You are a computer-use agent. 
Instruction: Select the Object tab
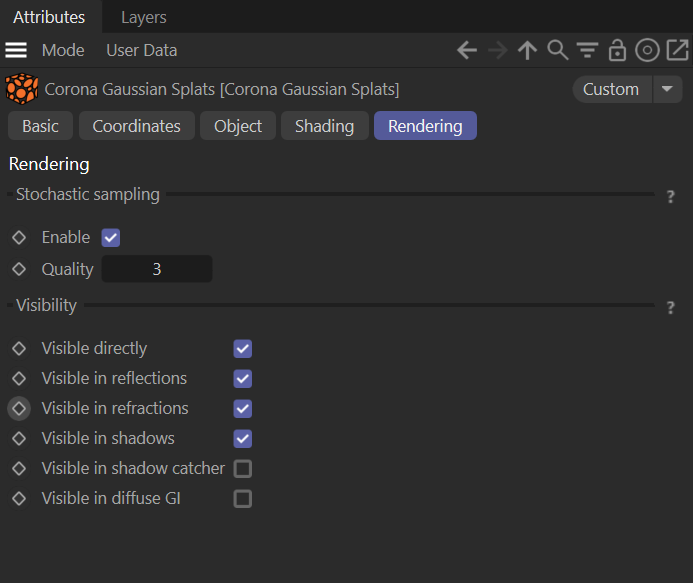[238, 126]
